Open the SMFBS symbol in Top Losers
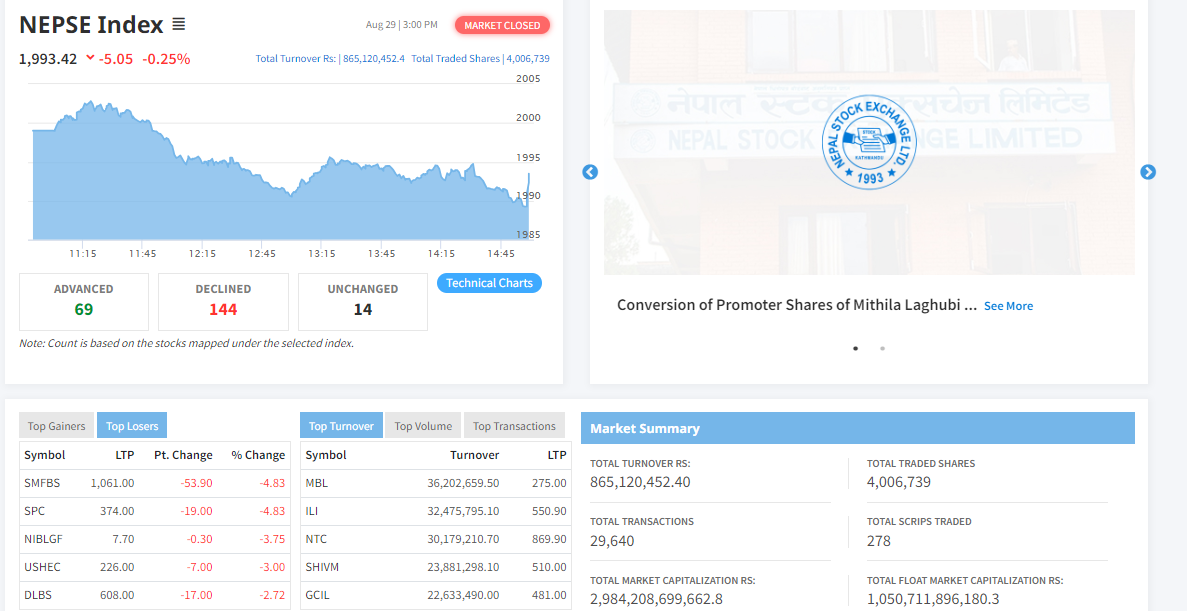This screenshot has width=1187, height=611. [42, 483]
